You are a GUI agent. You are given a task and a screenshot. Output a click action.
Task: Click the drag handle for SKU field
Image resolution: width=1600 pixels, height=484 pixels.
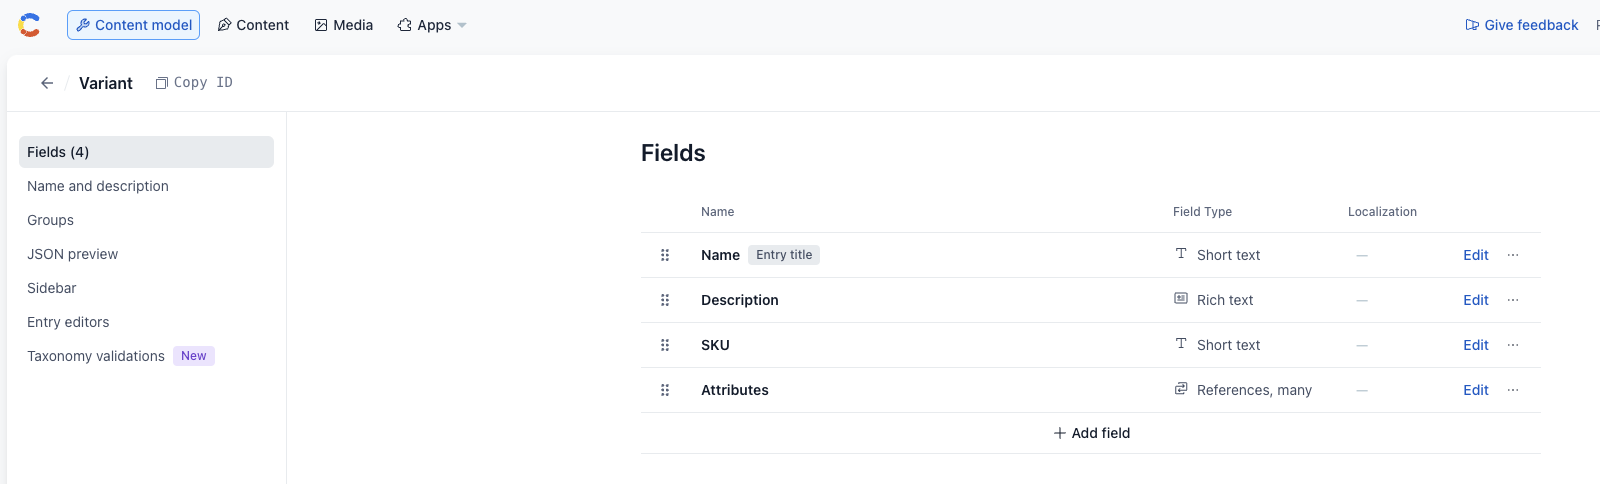coord(665,345)
